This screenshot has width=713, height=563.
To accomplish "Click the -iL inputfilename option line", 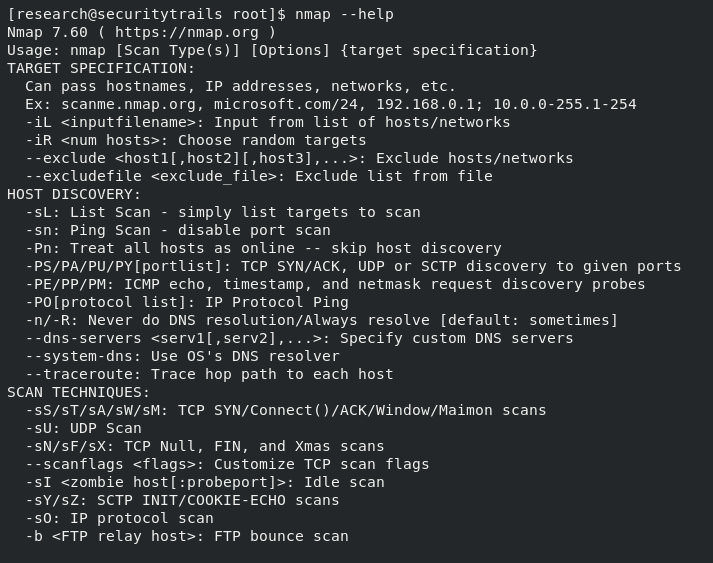I will coord(268,122).
